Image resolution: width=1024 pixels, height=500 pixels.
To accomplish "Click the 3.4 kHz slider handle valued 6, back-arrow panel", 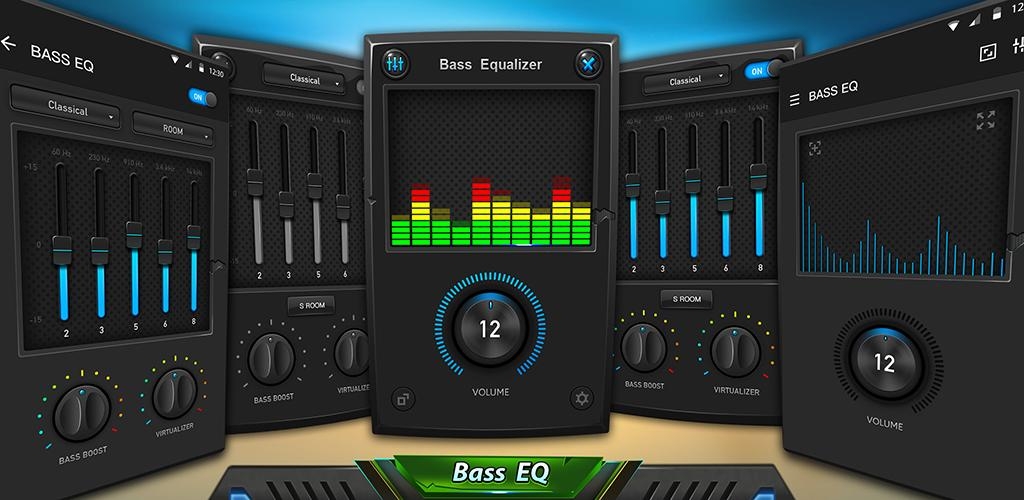I will tap(165, 251).
